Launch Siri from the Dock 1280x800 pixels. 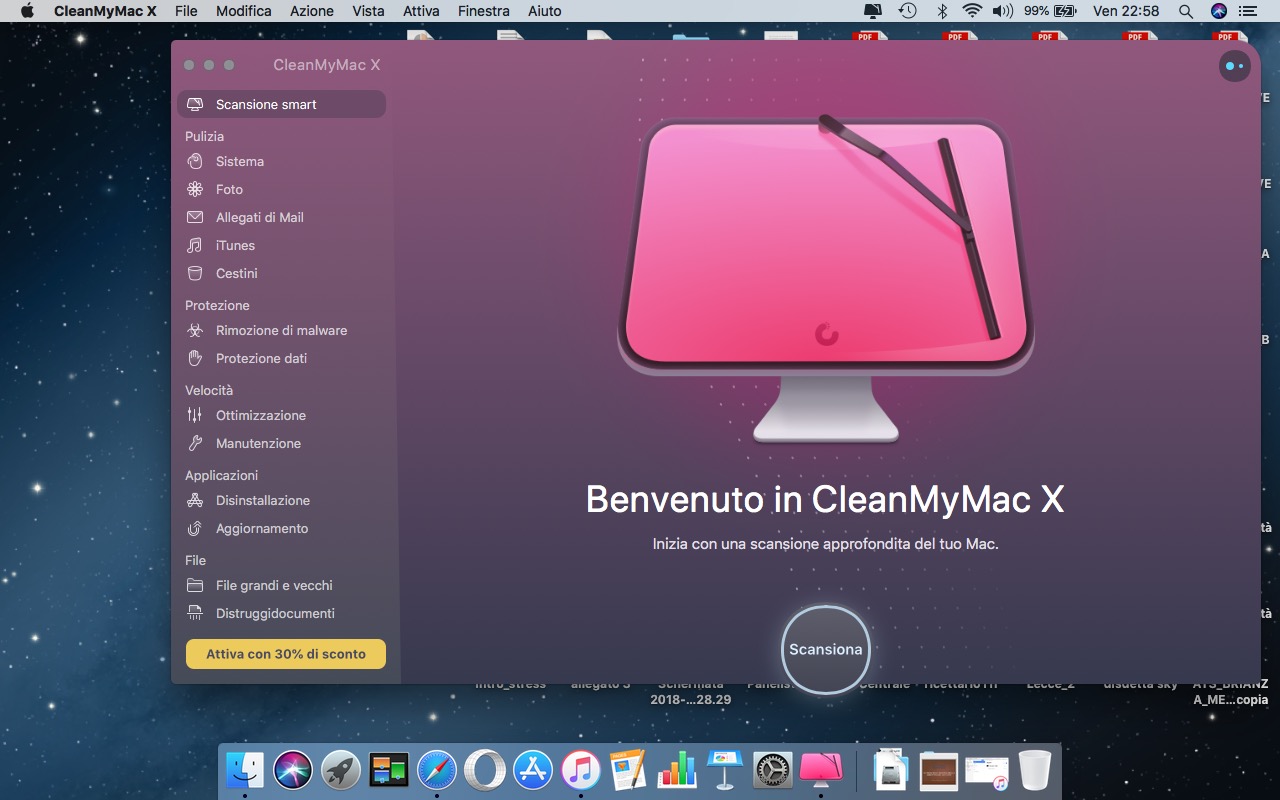point(293,770)
